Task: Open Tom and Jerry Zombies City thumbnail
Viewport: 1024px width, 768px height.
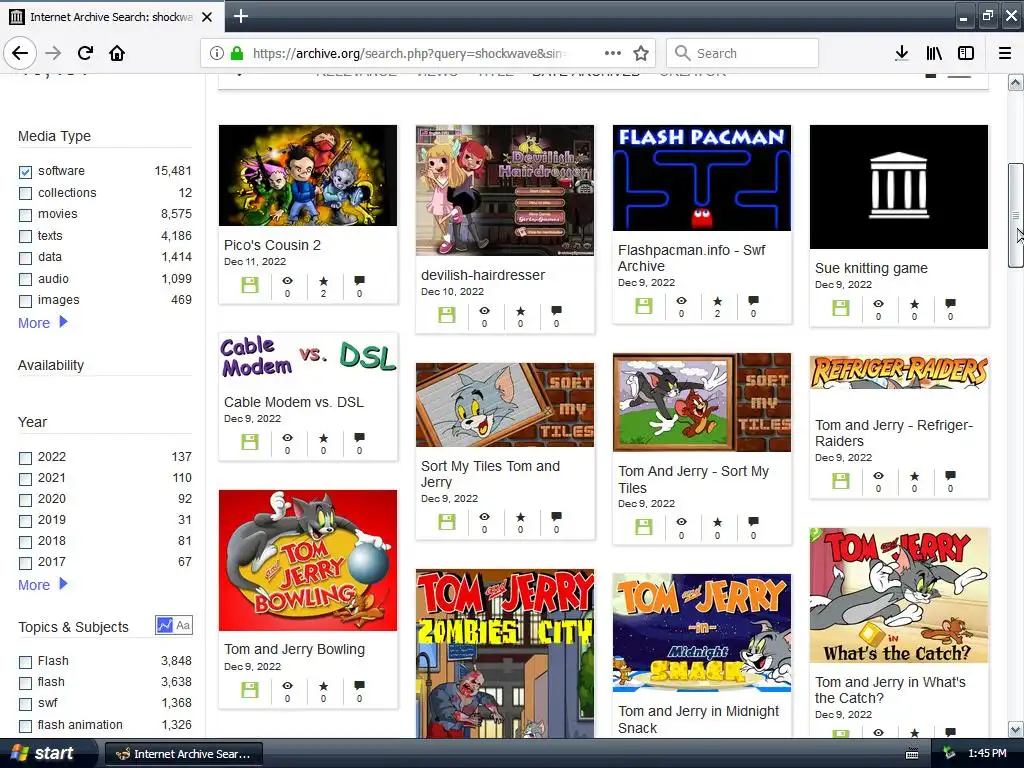Action: (505, 653)
